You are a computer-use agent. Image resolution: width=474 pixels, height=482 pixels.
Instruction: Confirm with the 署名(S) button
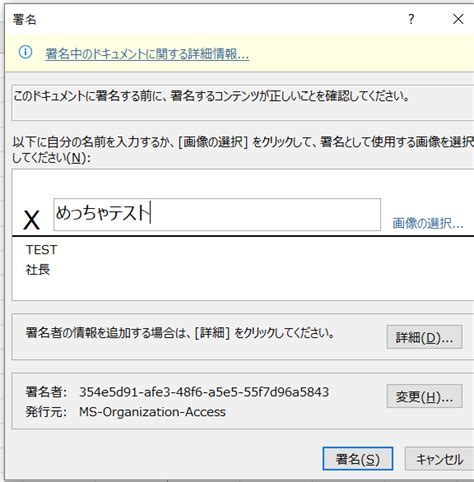pos(358,459)
